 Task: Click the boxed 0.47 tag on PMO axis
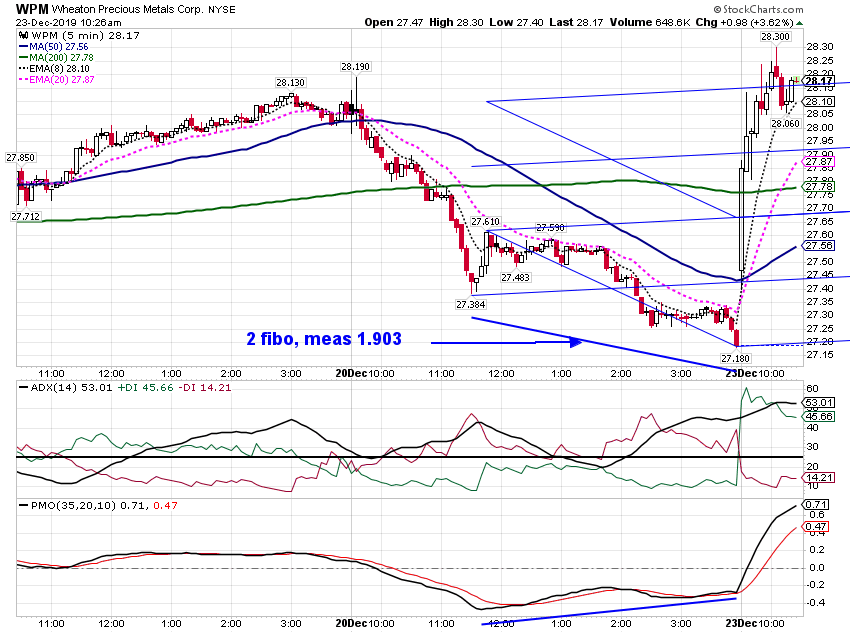point(816,526)
